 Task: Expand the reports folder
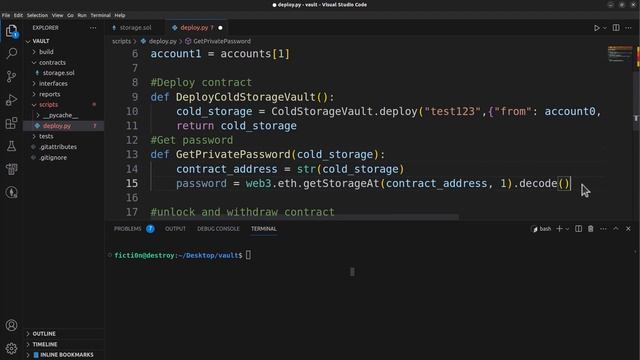[63, 94]
